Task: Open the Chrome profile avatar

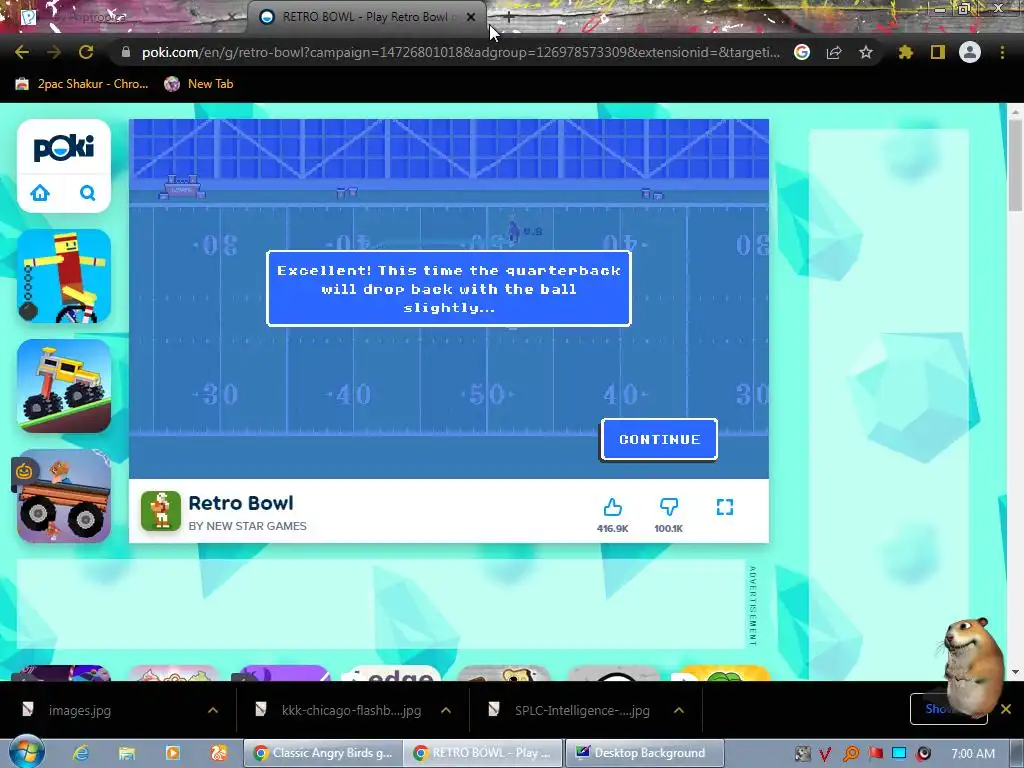Action: point(970,52)
